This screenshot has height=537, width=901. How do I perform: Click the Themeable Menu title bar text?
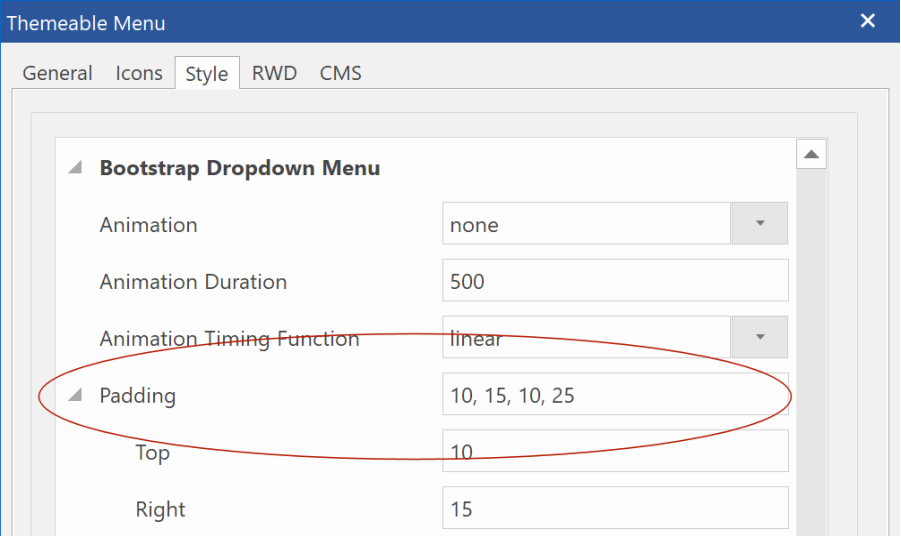[x=86, y=23]
